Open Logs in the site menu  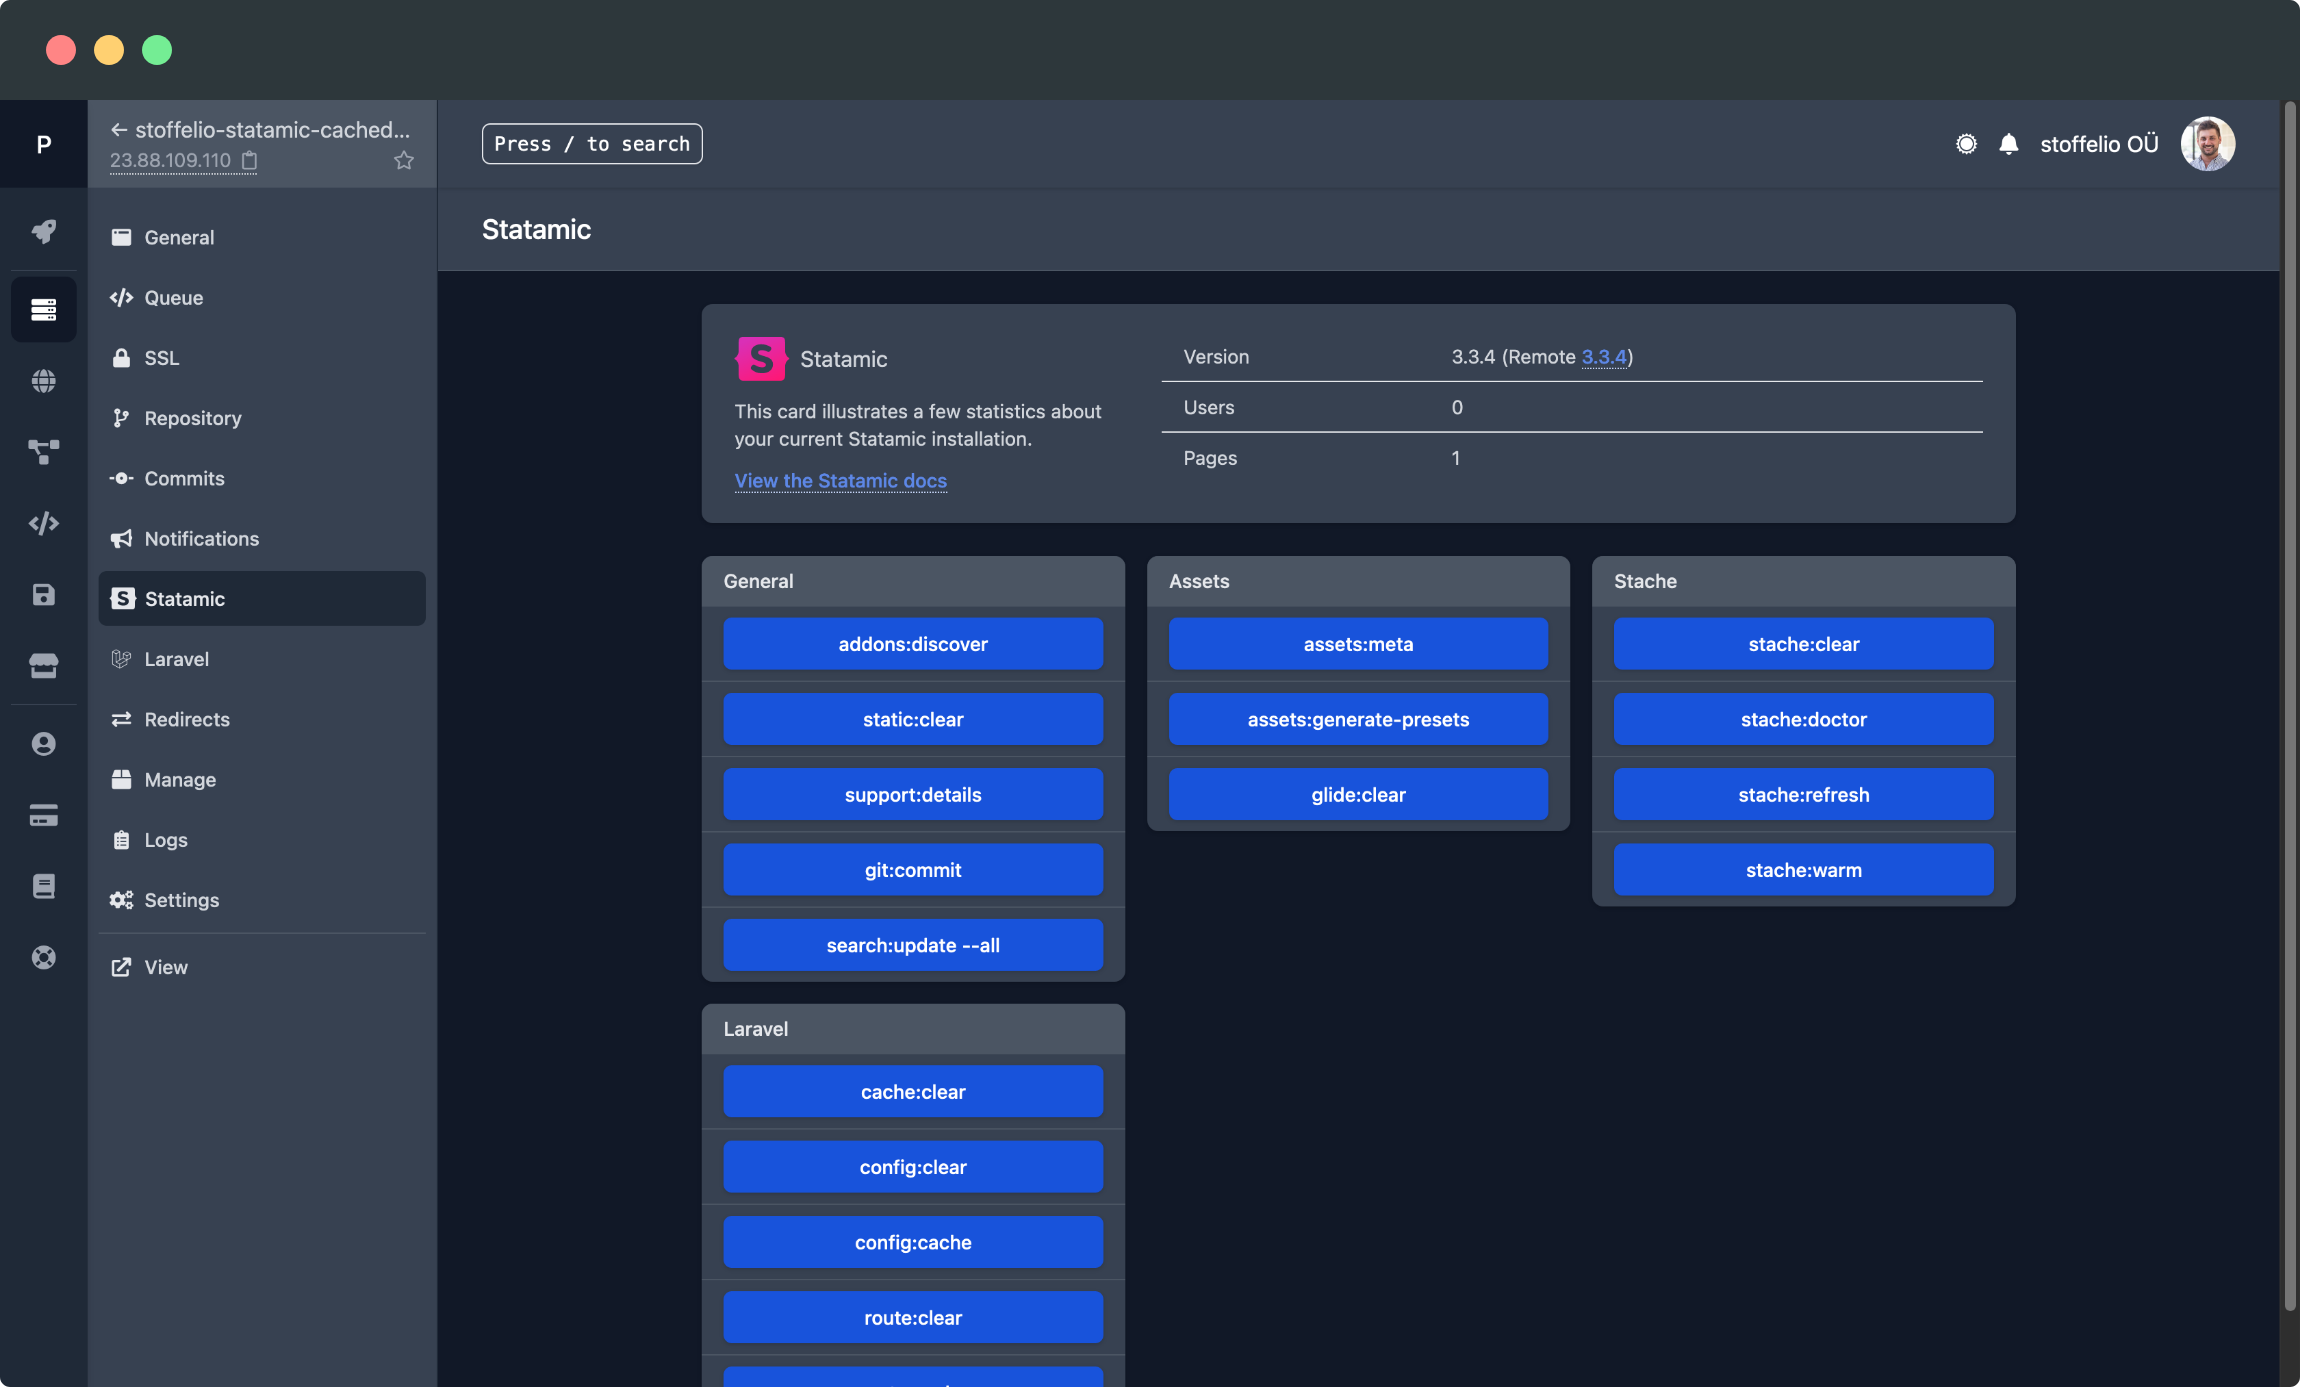coord(262,840)
